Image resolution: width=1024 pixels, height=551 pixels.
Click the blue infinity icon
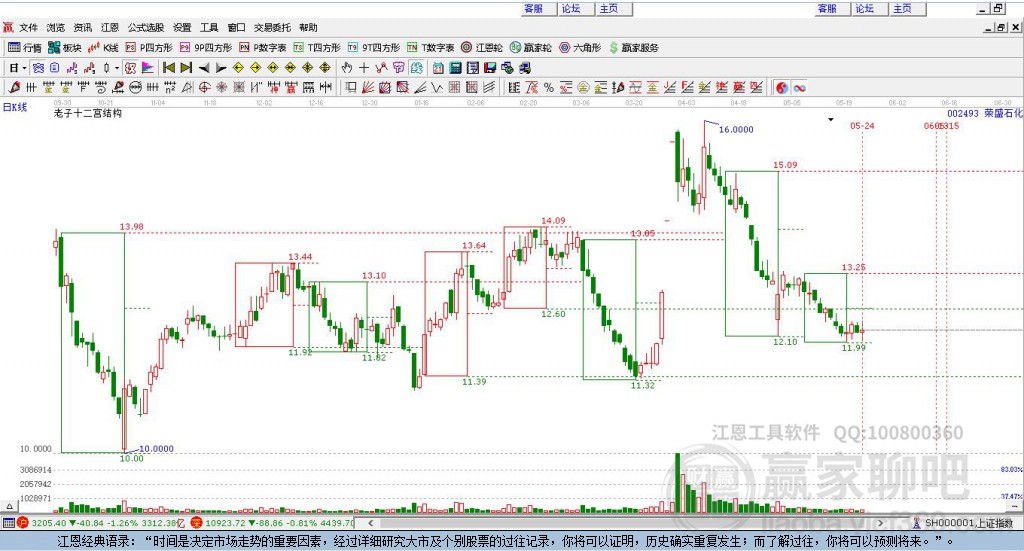799,87
